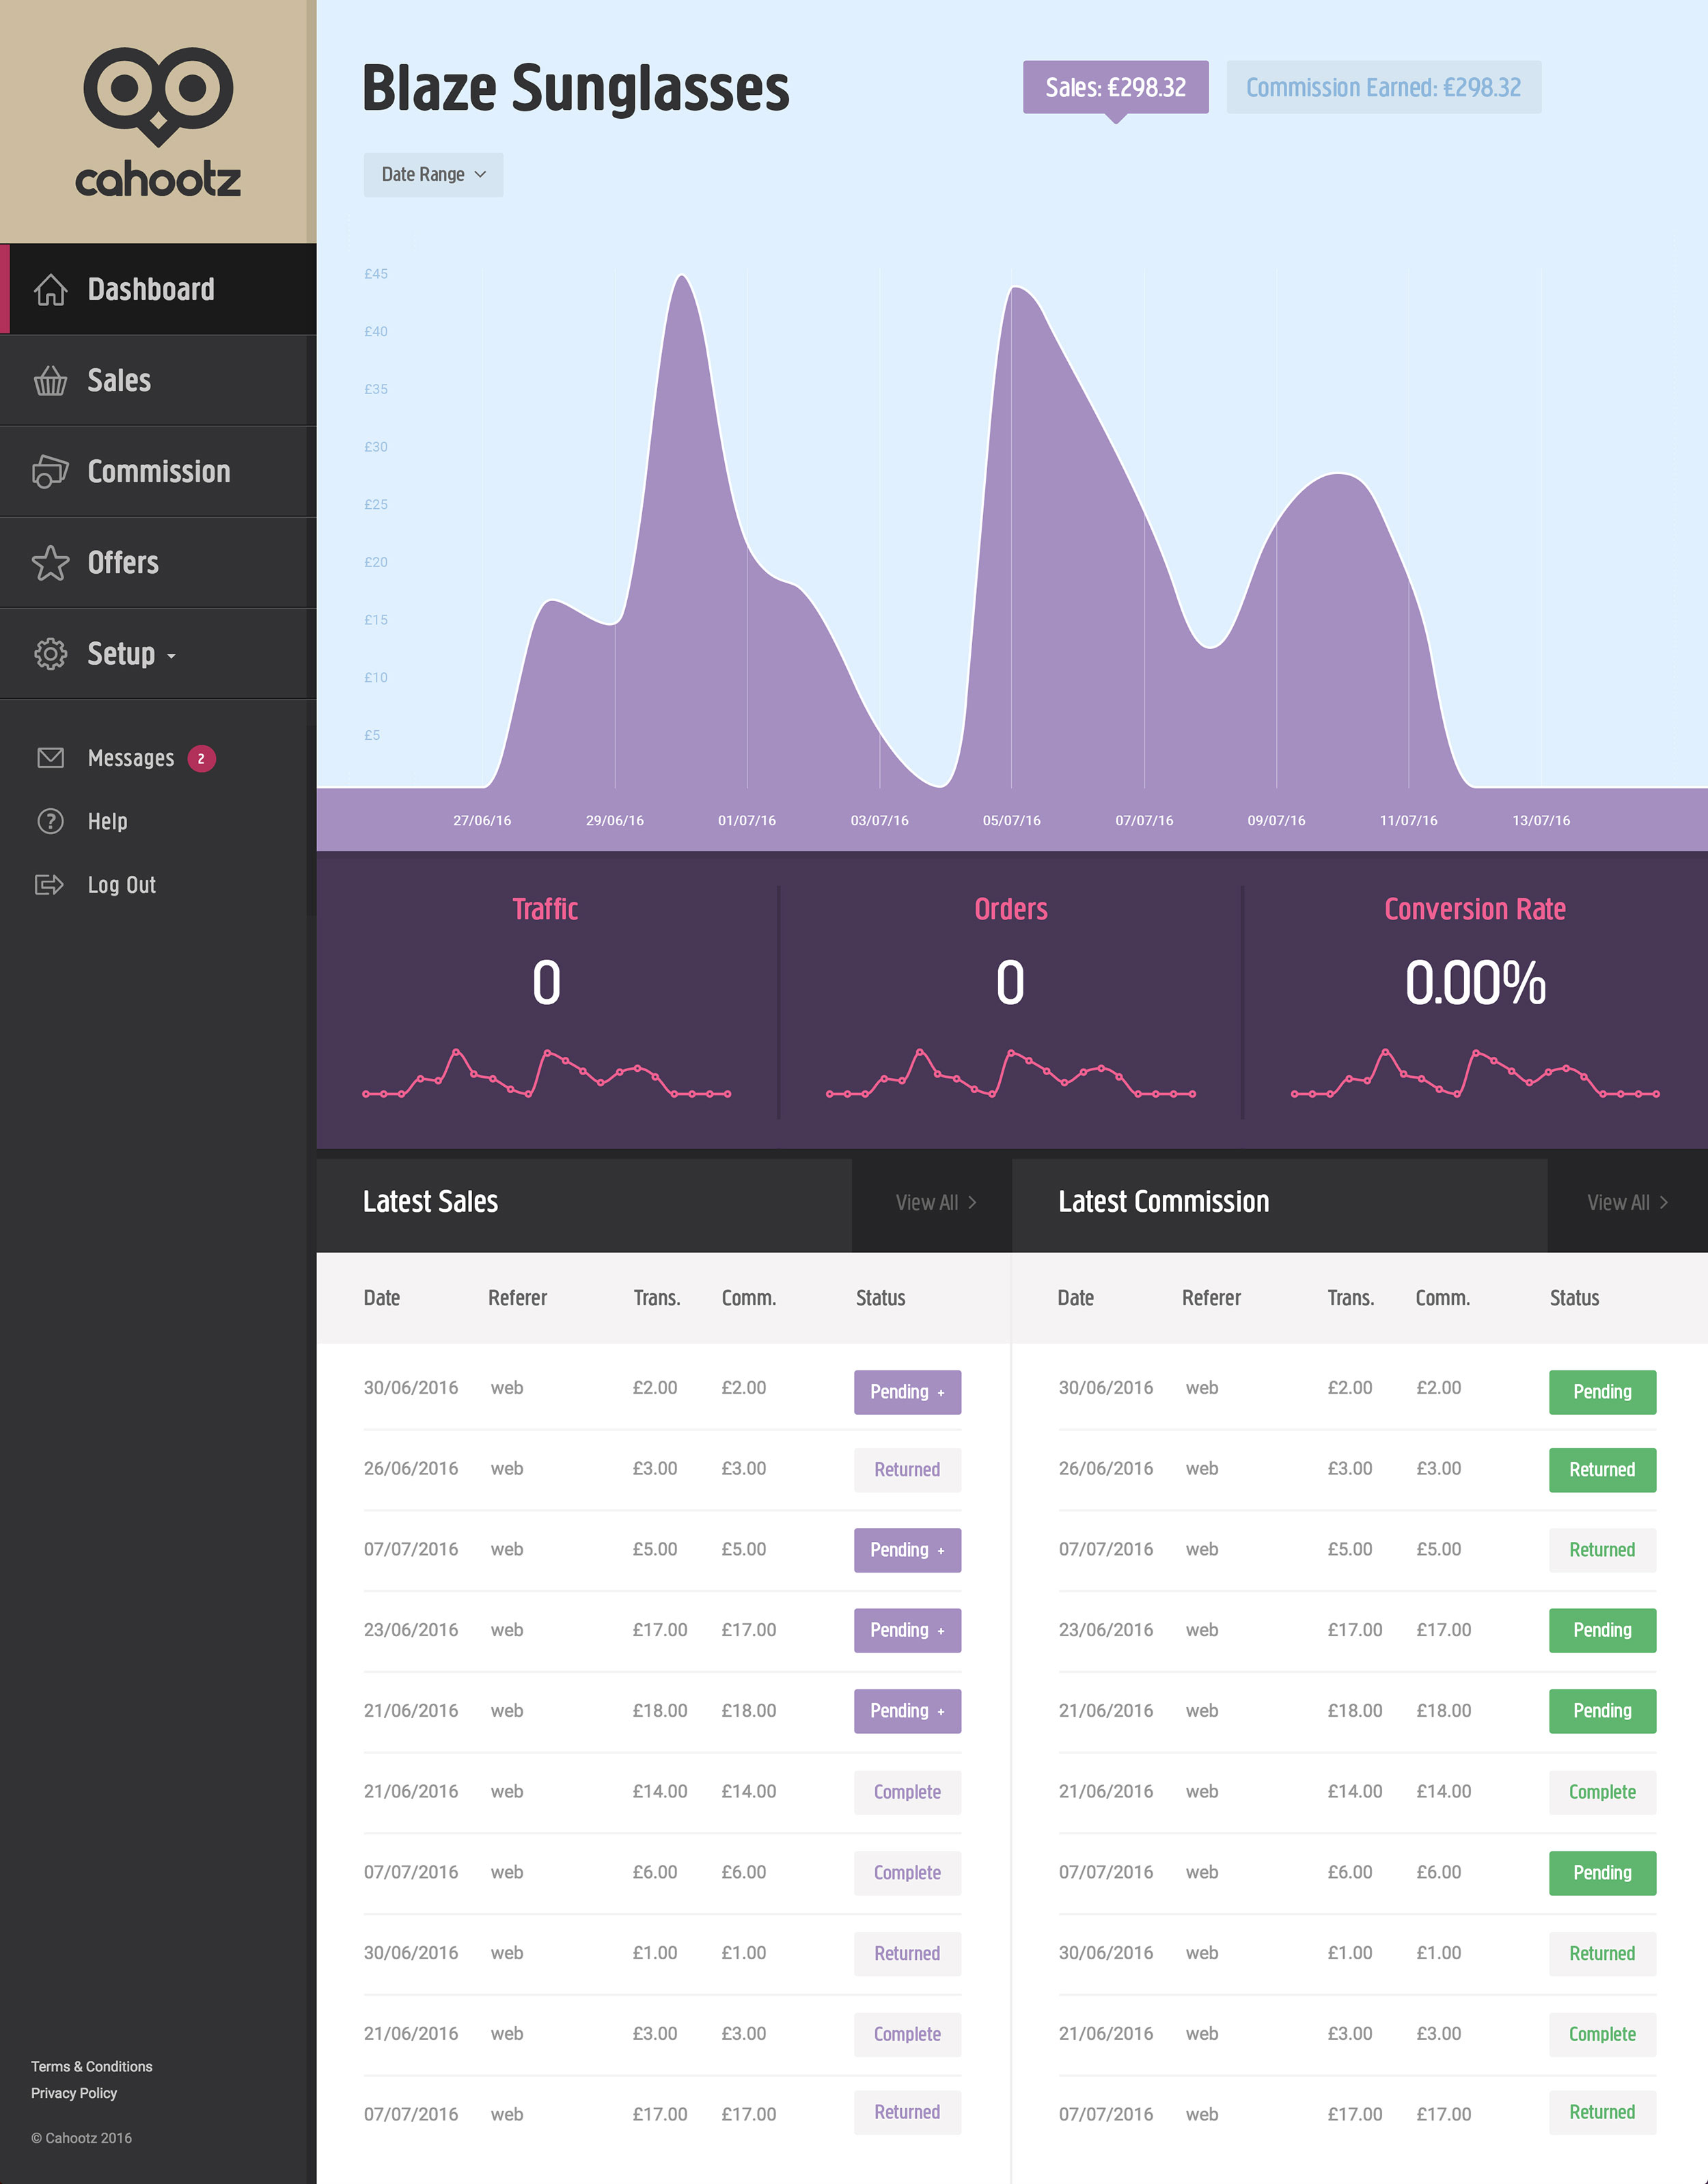Click the Setup gear icon
The width and height of the screenshot is (1708, 2184).
tap(50, 654)
